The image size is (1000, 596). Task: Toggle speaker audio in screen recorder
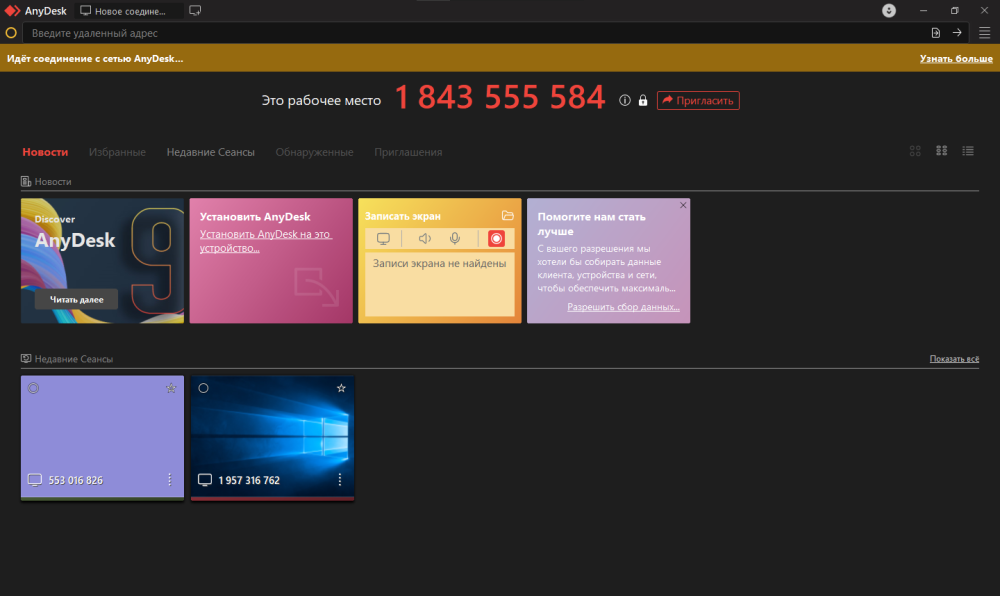425,238
